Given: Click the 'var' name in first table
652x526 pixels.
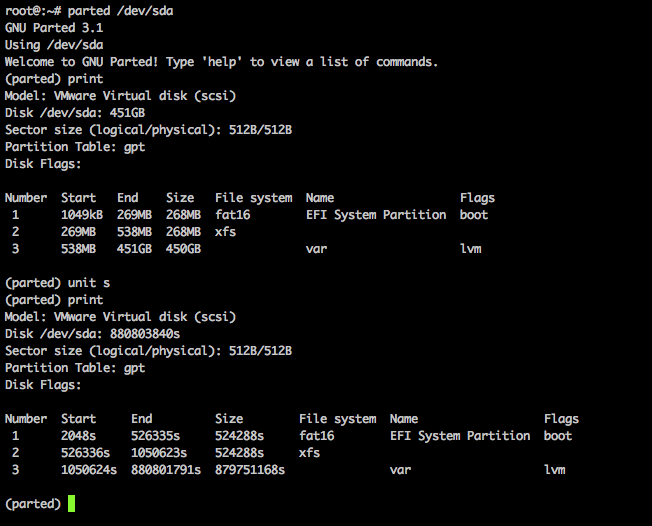Looking at the screenshot, I should click(x=316, y=249).
